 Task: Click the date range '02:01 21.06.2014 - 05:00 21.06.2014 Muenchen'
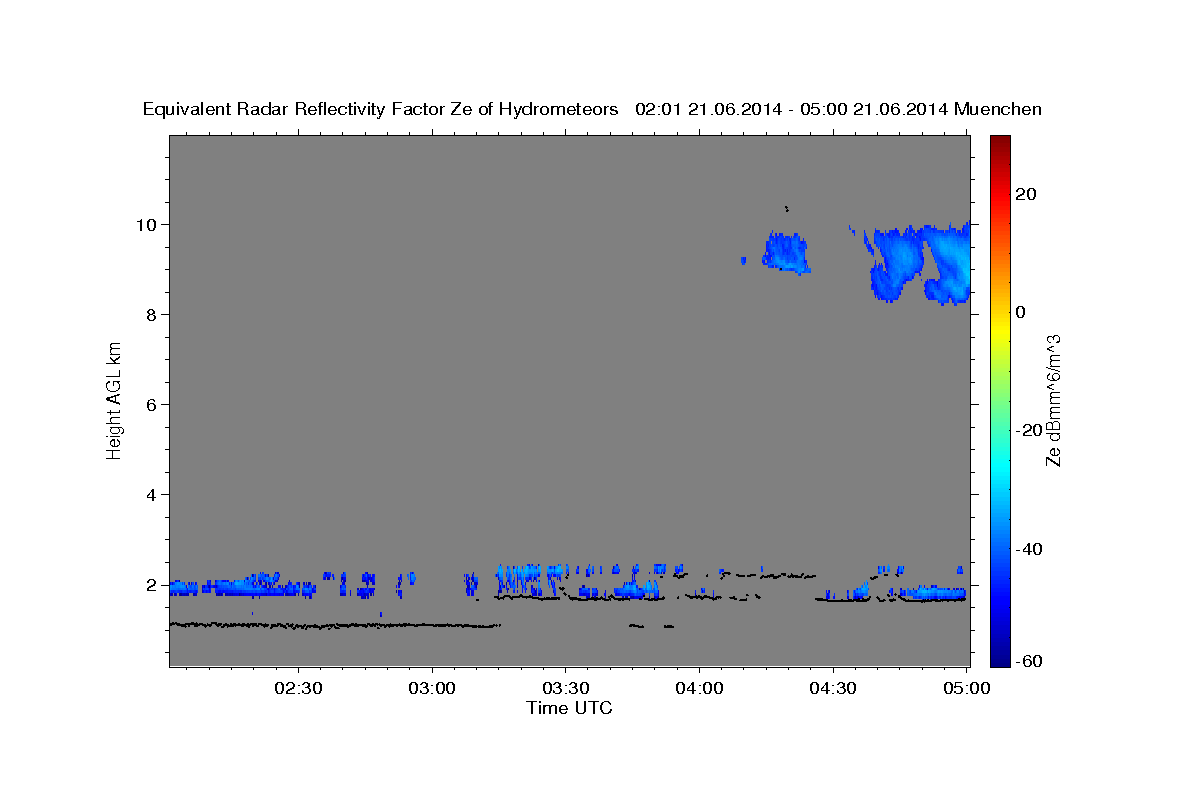point(838,109)
